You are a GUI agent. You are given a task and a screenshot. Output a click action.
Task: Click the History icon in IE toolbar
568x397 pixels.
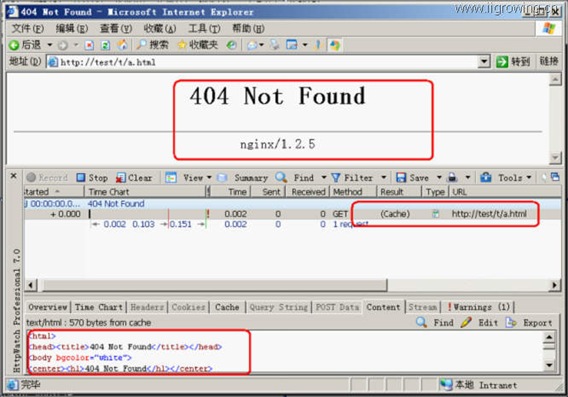tap(231, 45)
